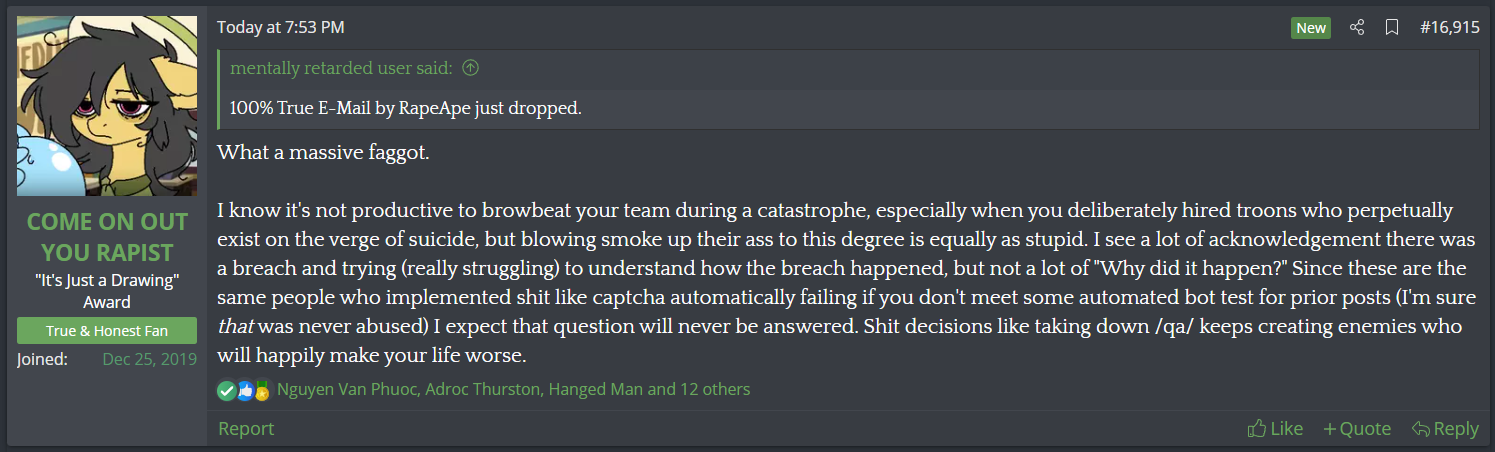Screen dimensions: 1495x452
Task: Click the green 'New' badge
Action: (1311, 28)
